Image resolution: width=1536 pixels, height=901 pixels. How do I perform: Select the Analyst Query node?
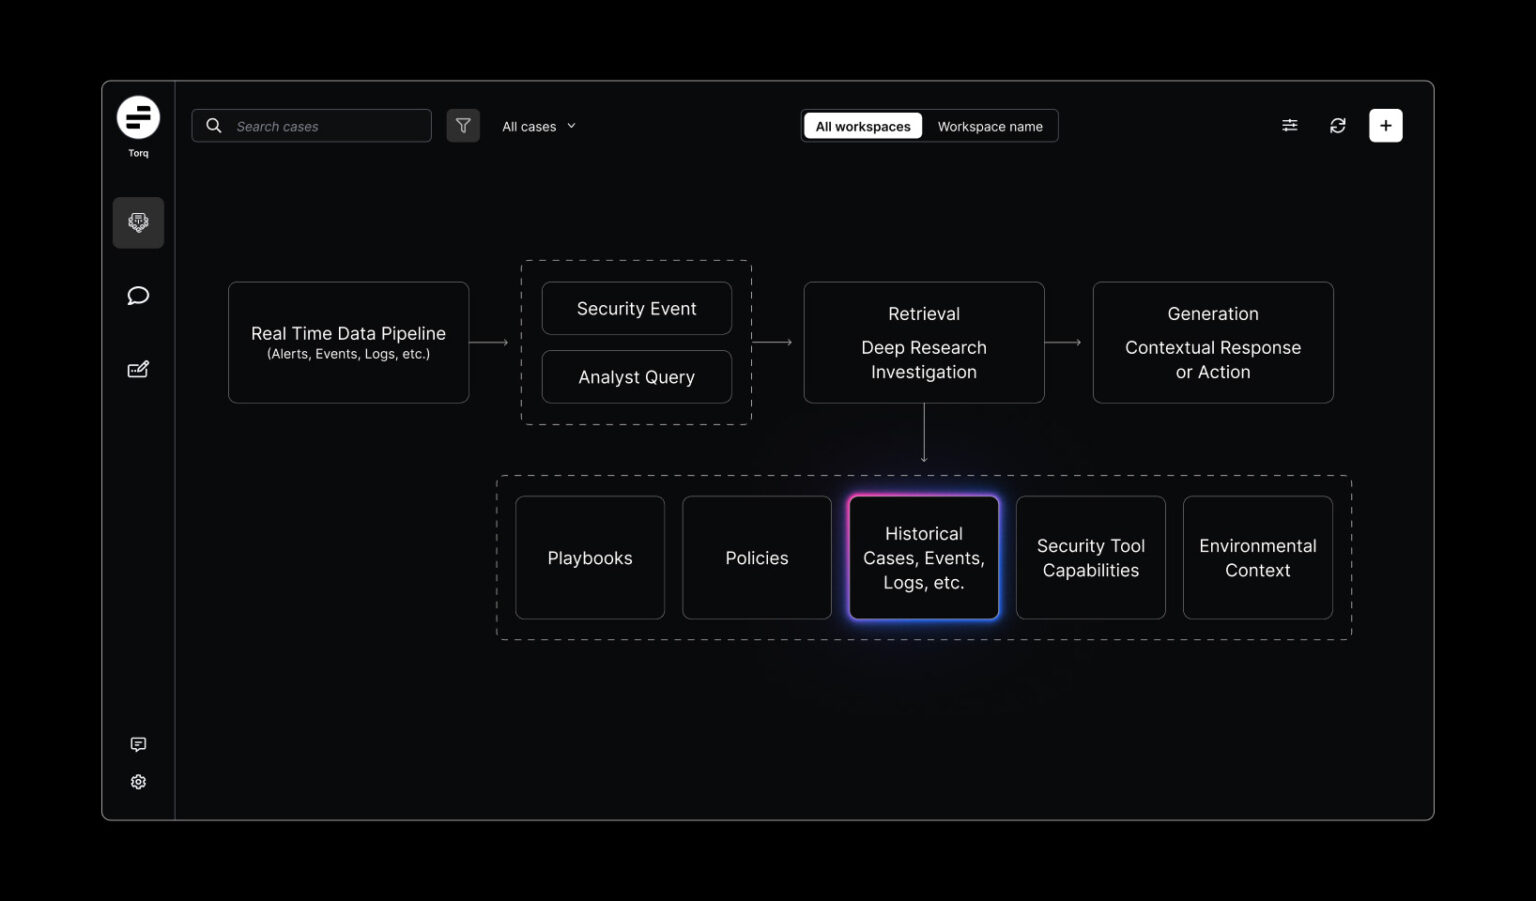tap(636, 377)
